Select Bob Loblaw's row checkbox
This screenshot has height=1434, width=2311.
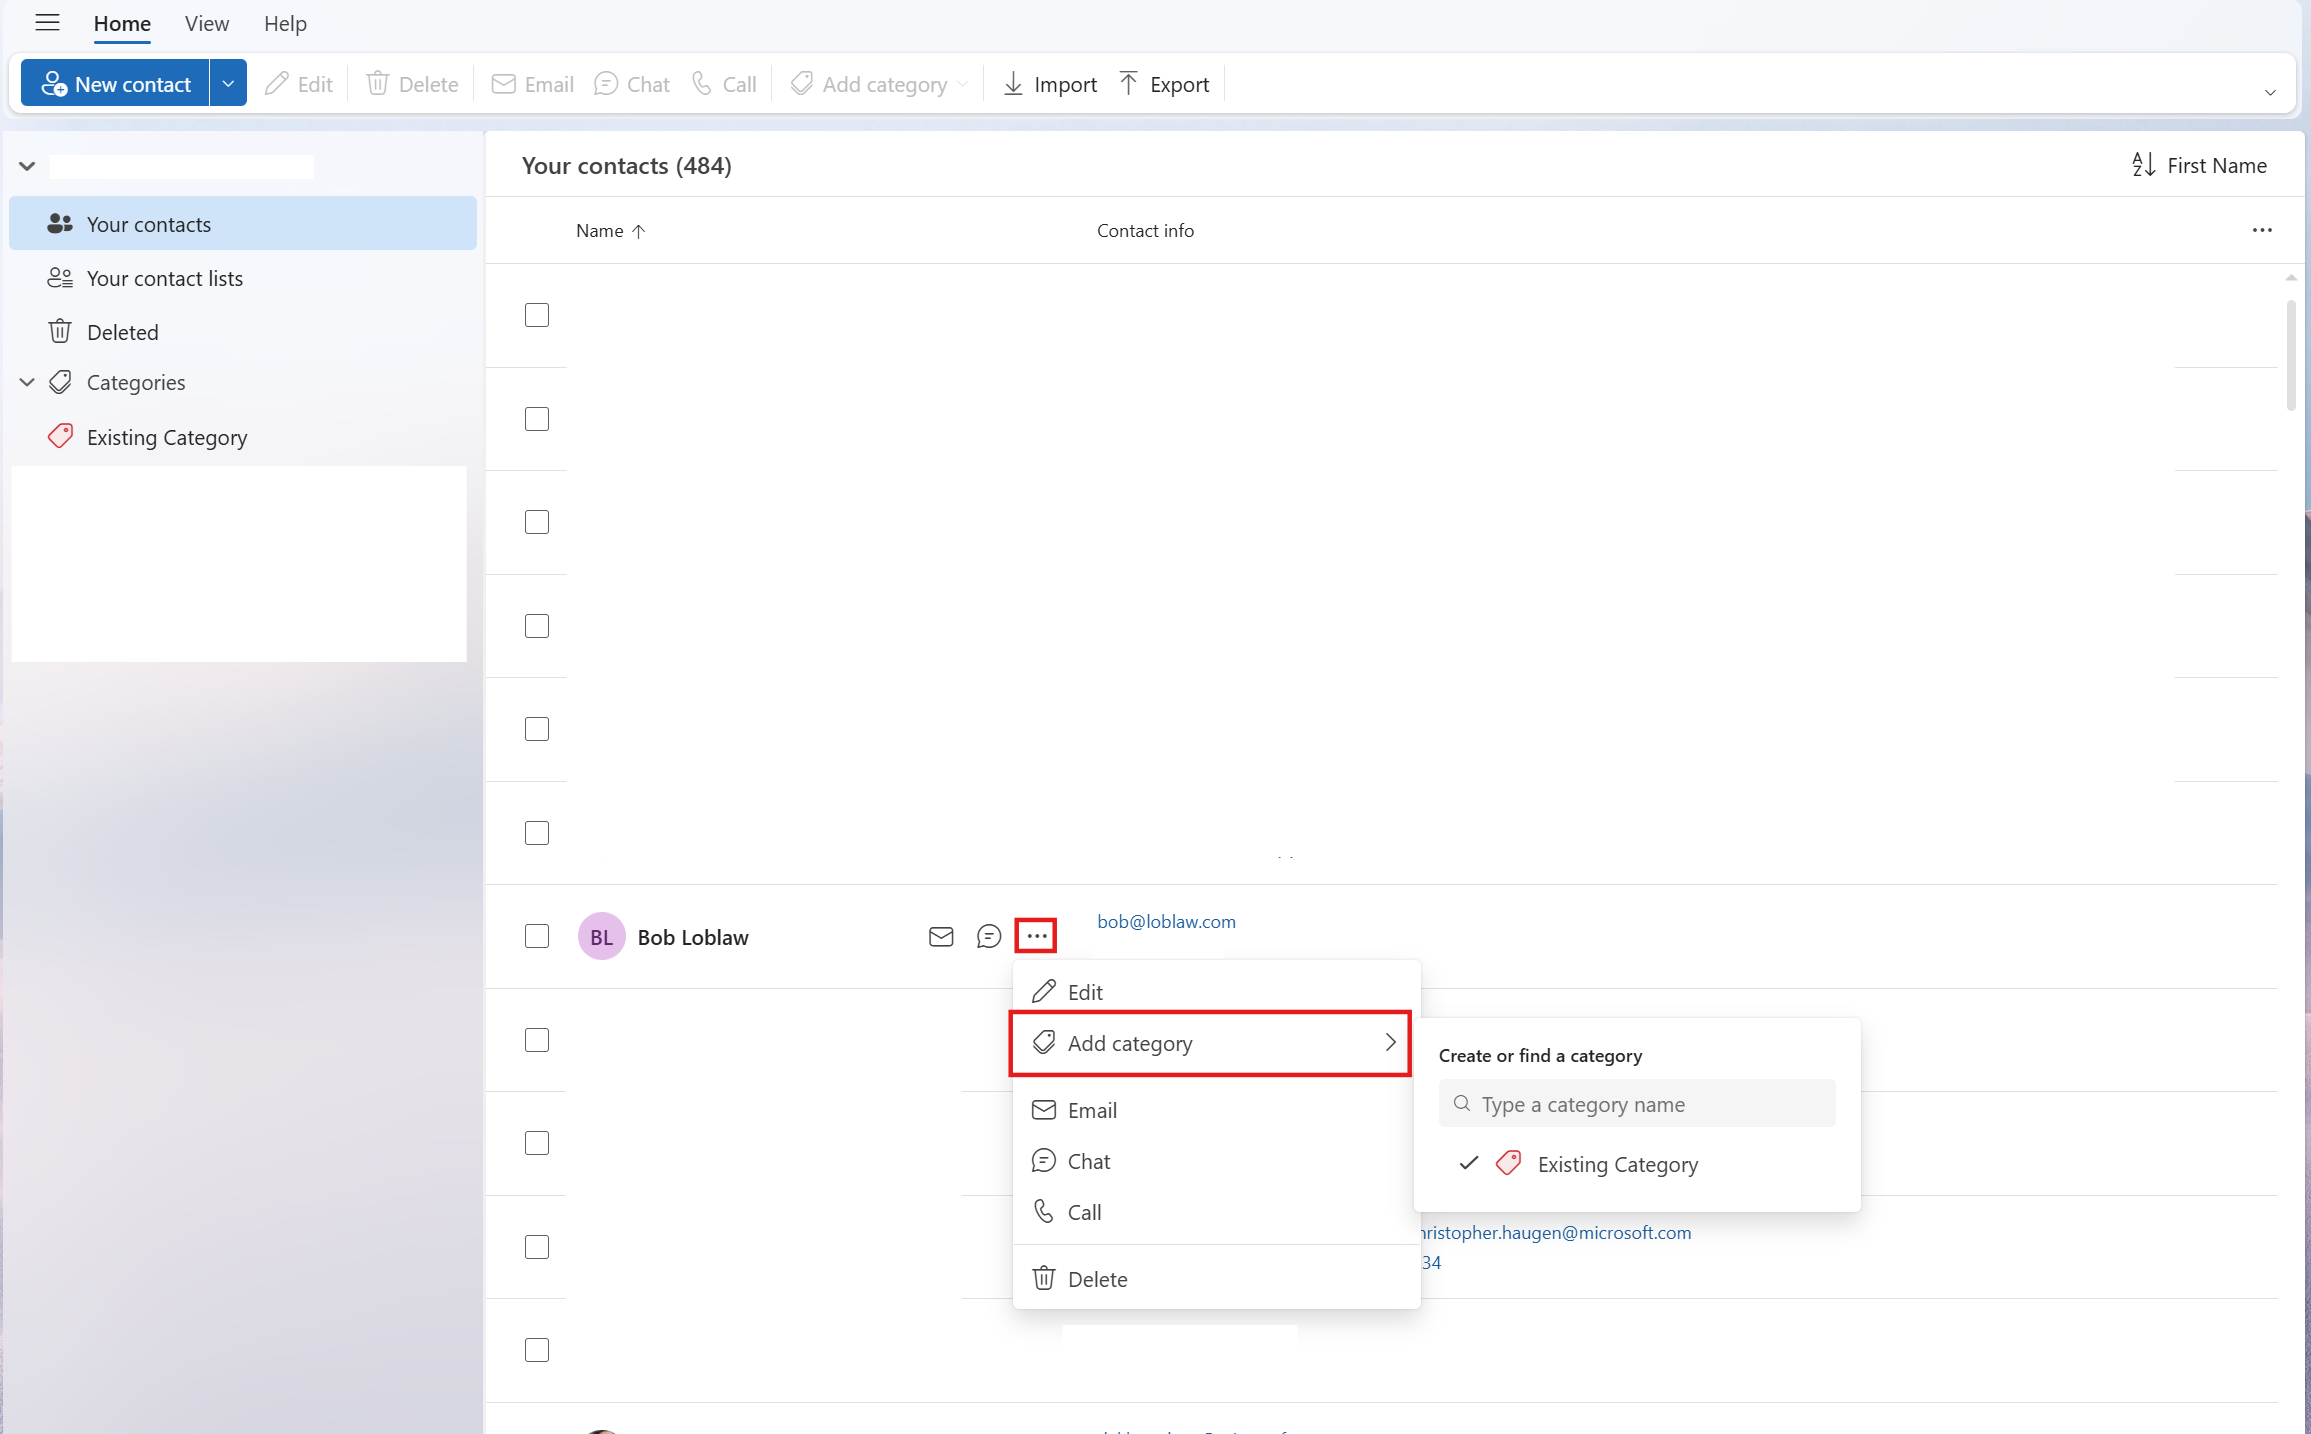(537, 936)
